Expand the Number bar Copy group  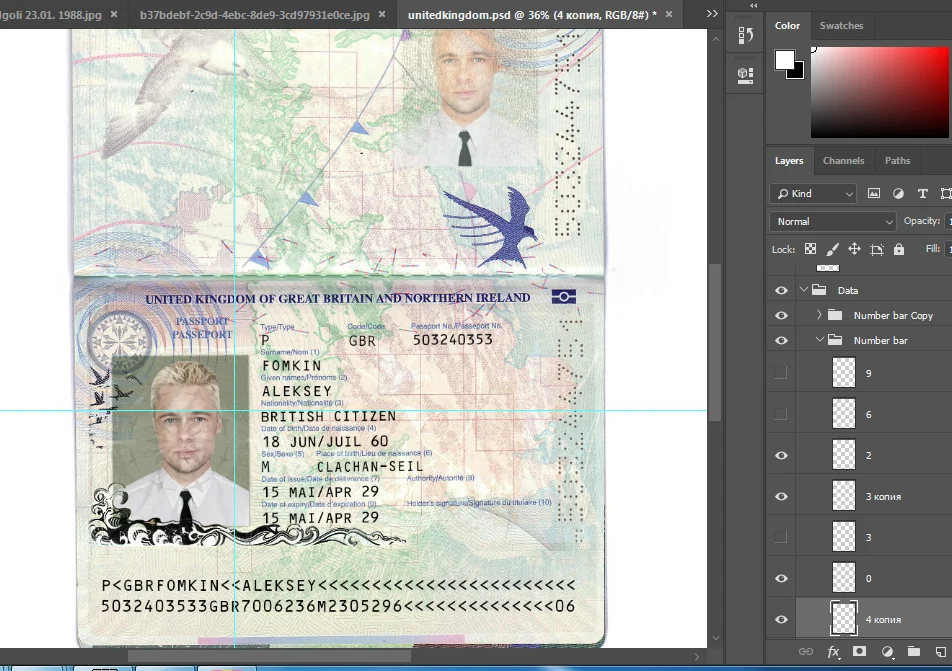819,315
